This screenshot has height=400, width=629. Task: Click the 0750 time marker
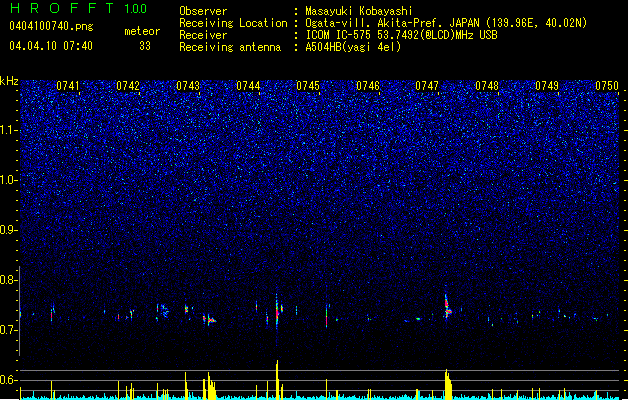[607, 86]
